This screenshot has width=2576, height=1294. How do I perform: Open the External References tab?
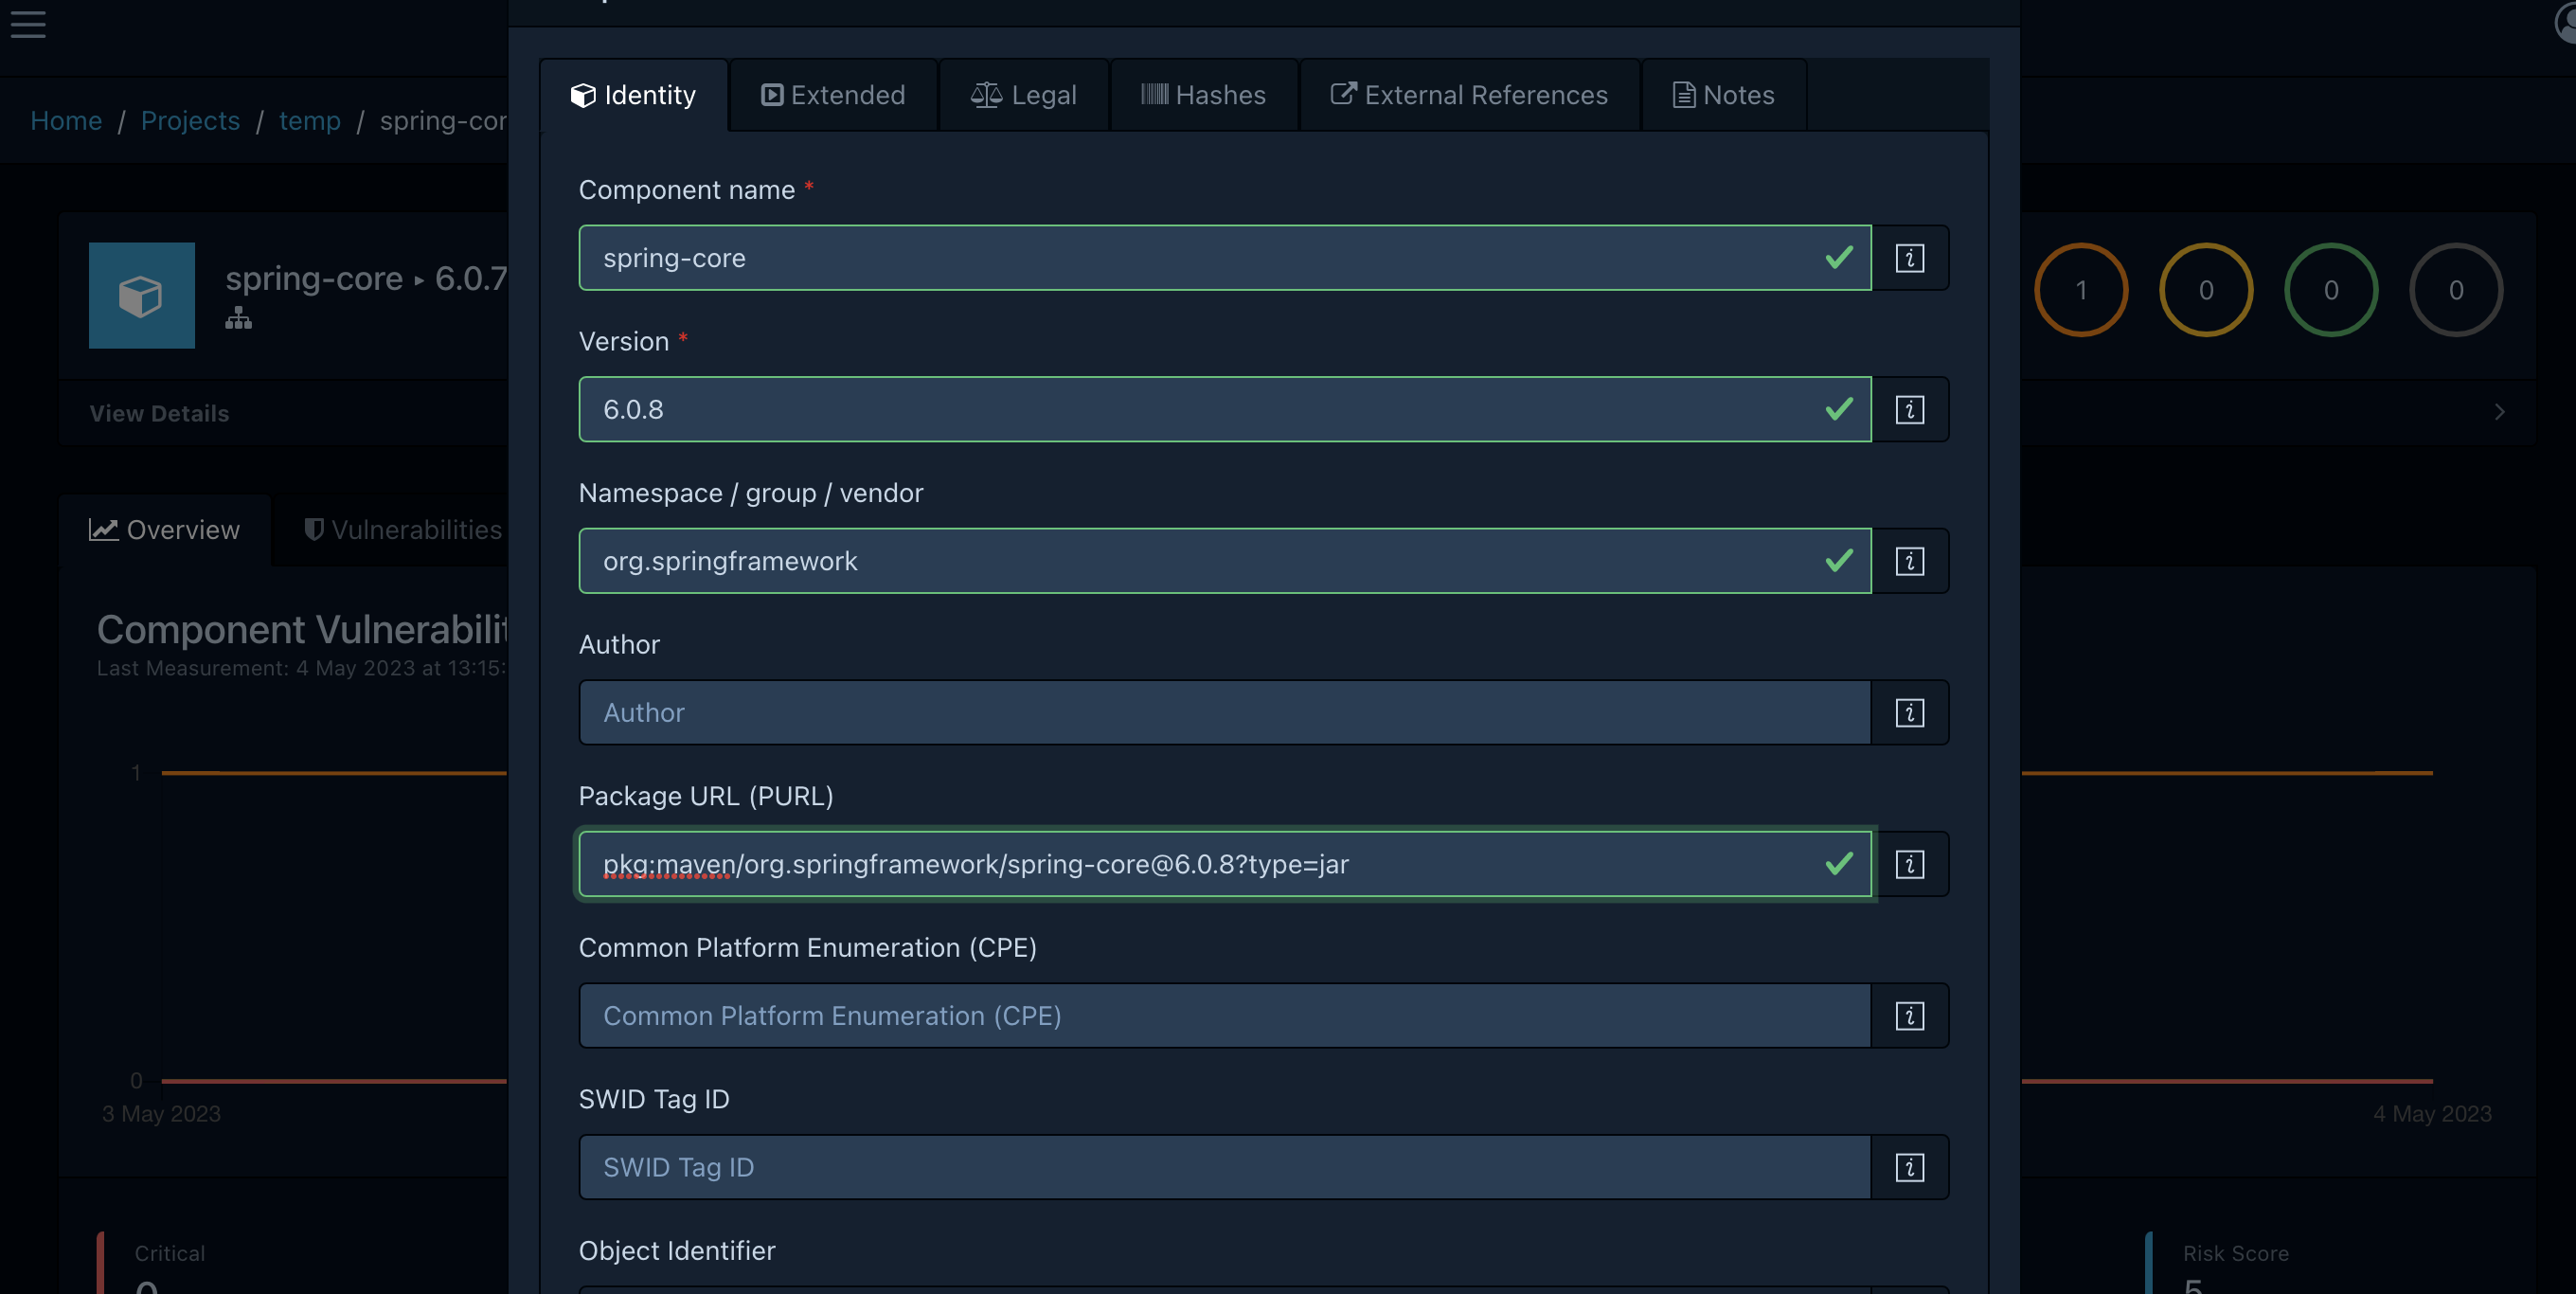[1470, 95]
